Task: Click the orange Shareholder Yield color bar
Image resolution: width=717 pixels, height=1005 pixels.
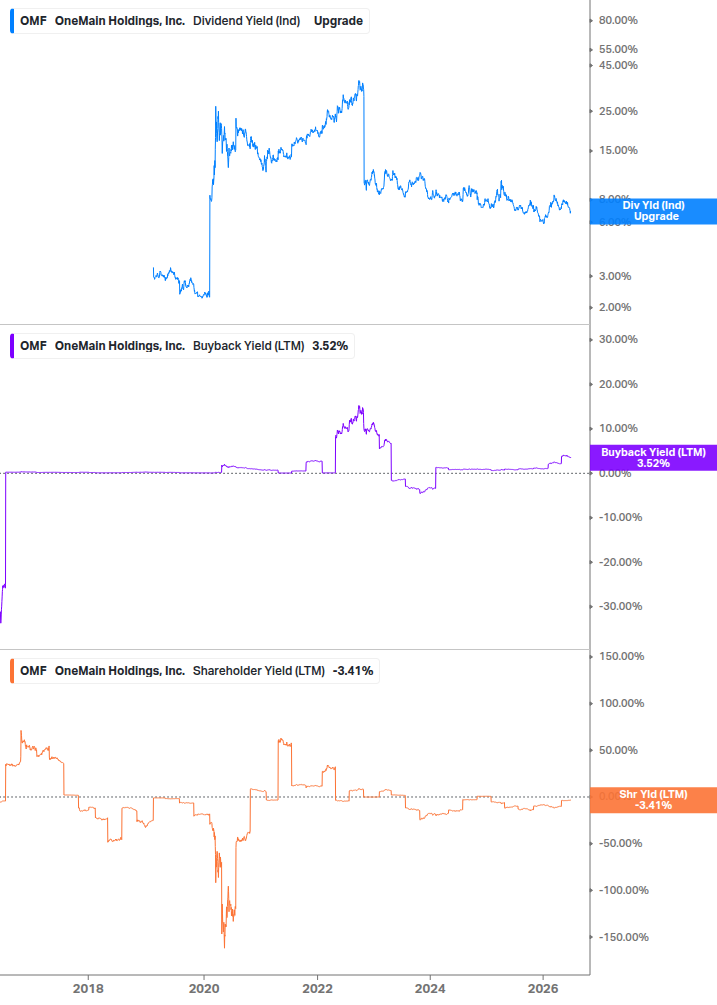Action: [12, 671]
